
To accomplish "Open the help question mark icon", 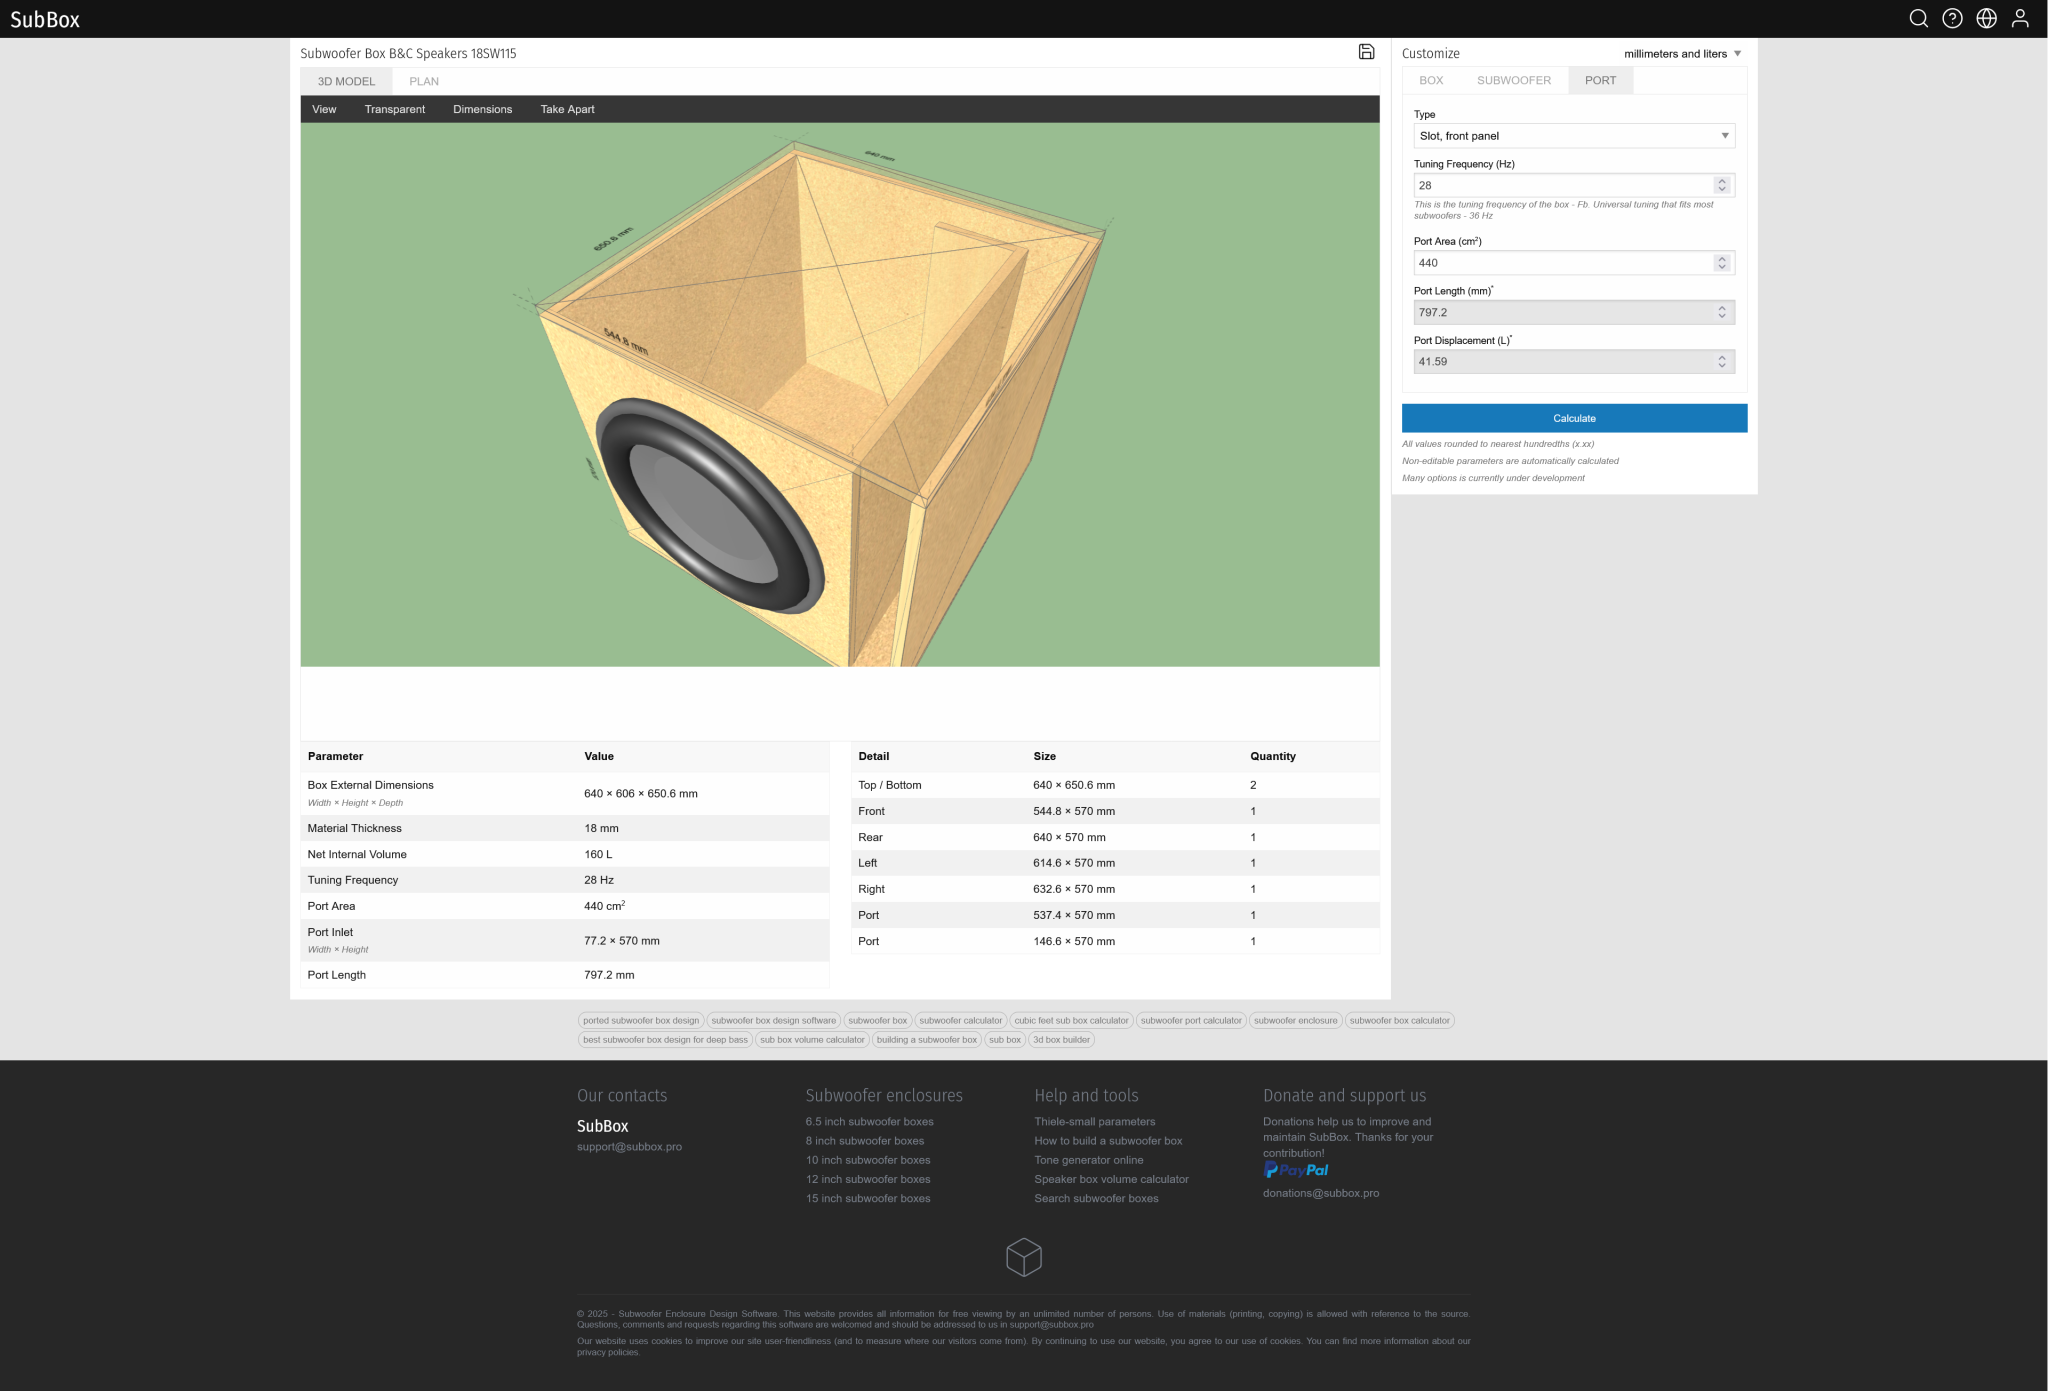I will pos(1952,19).
